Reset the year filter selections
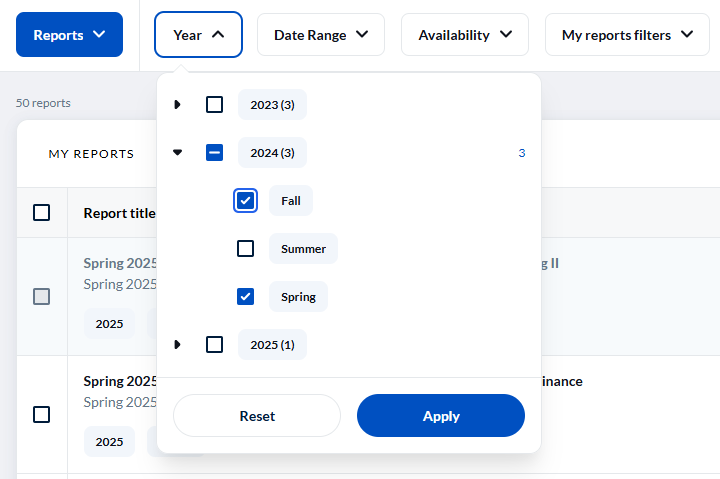The width and height of the screenshot is (720, 479). [x=257, y=416]
